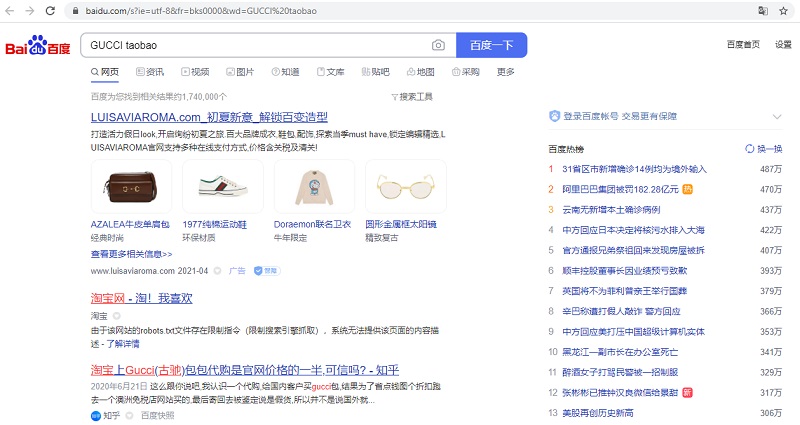Open hot topic 云南无新增本土确诊病例
The height and width of the screenshot is (425, 800).
611,210
